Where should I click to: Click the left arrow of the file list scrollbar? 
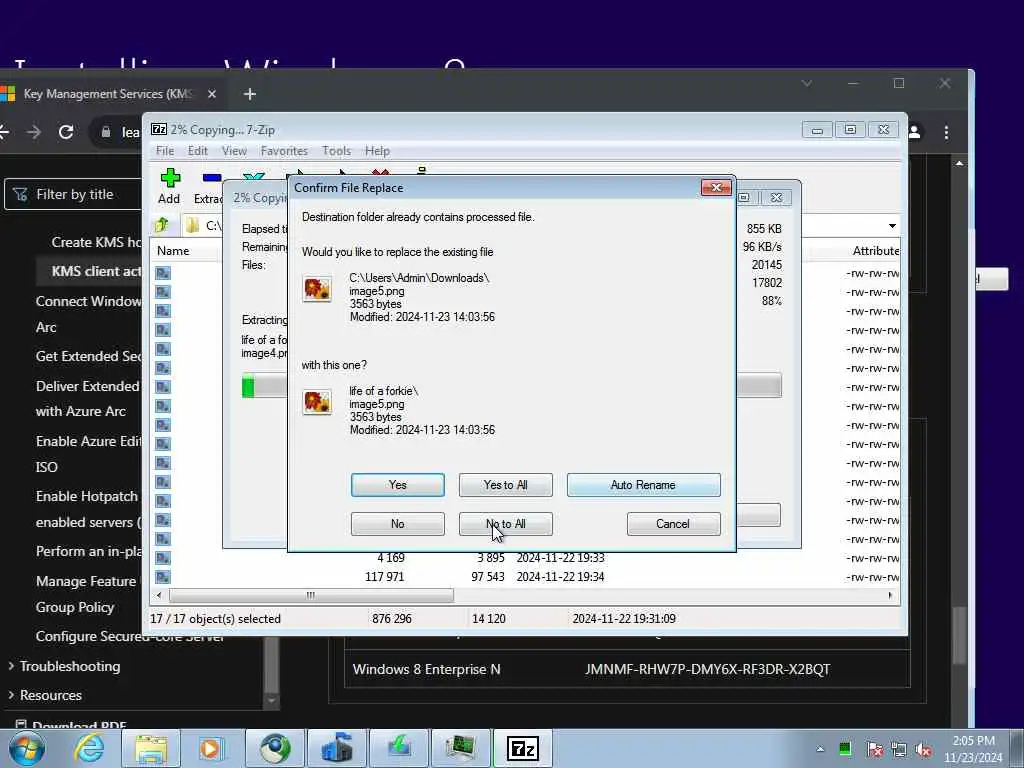[159, 596]
